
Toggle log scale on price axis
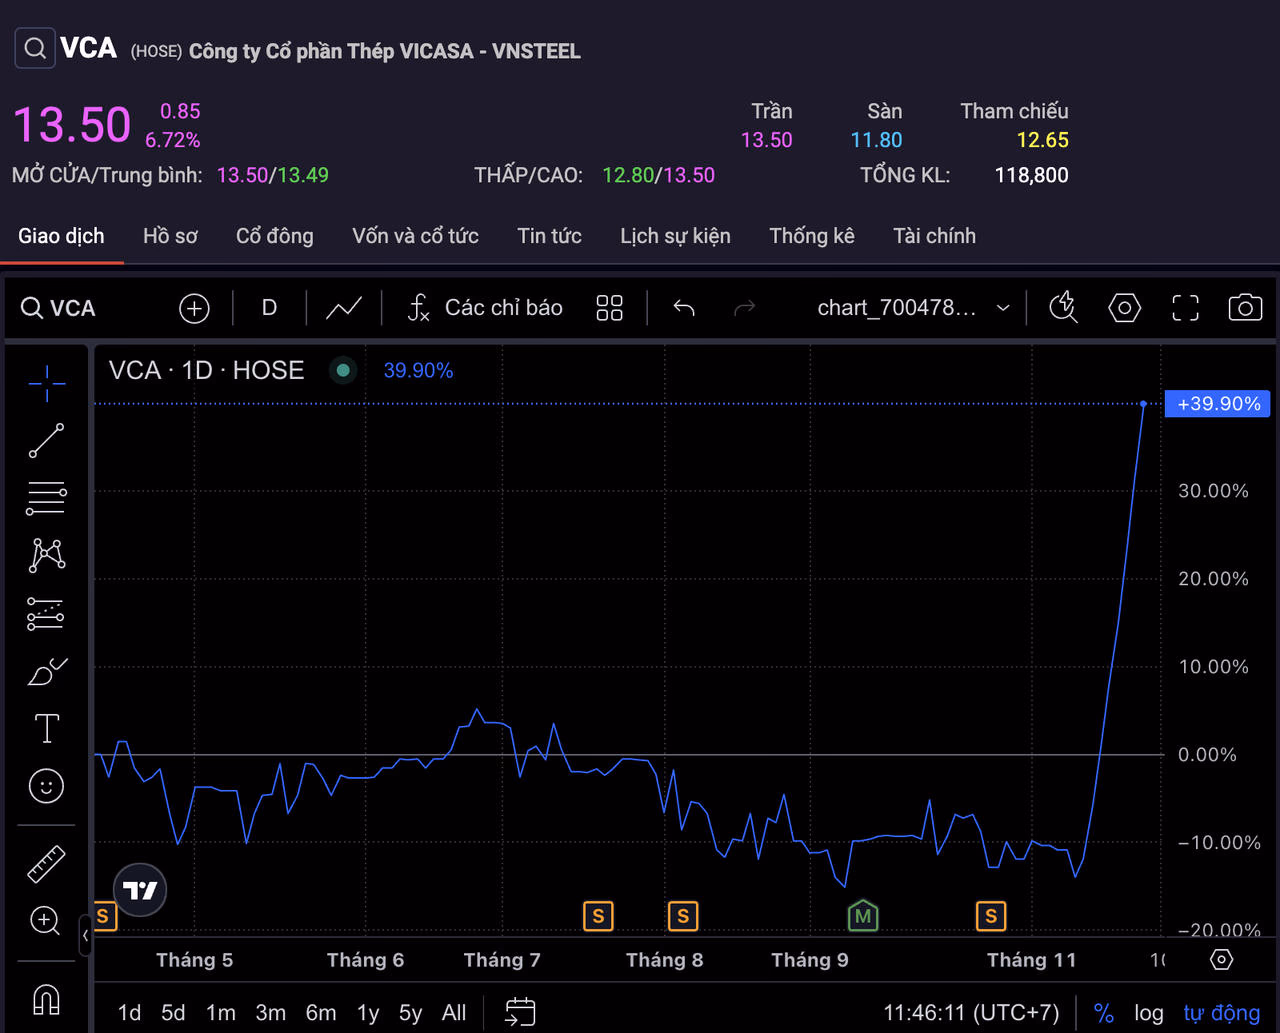coord(1148,1013)
